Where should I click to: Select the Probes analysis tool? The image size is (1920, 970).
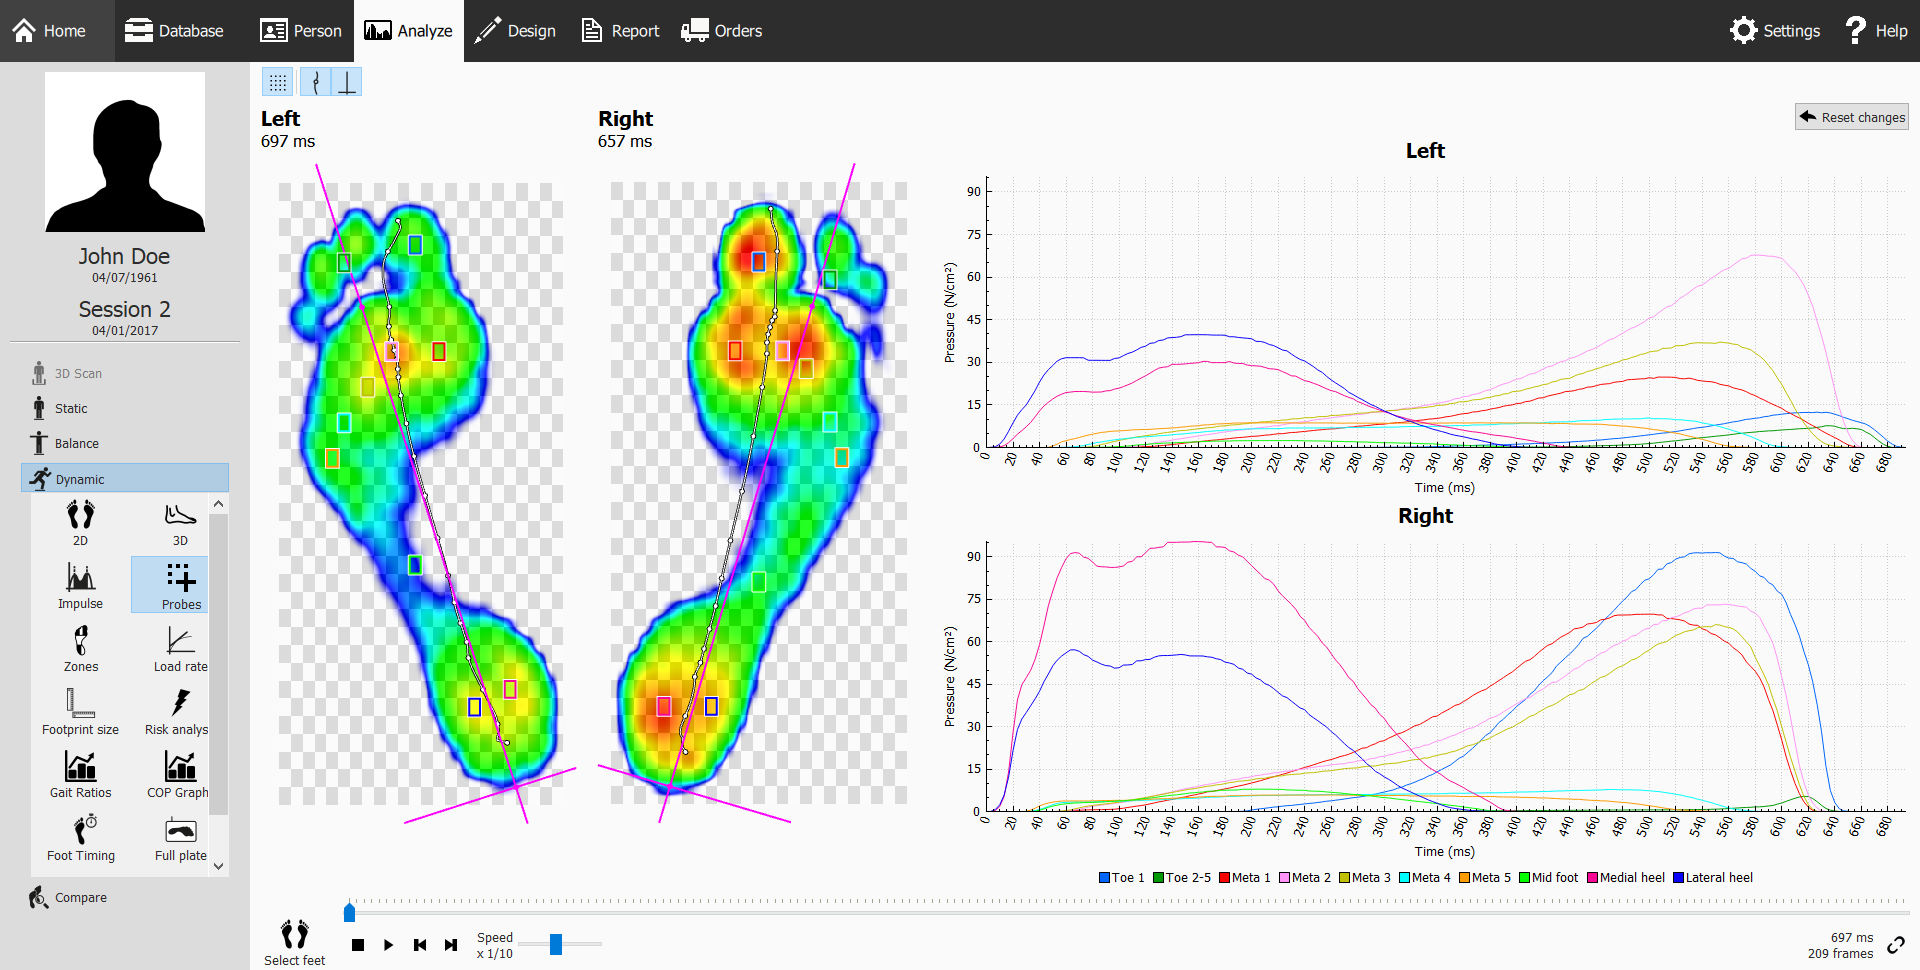point(180,585)
